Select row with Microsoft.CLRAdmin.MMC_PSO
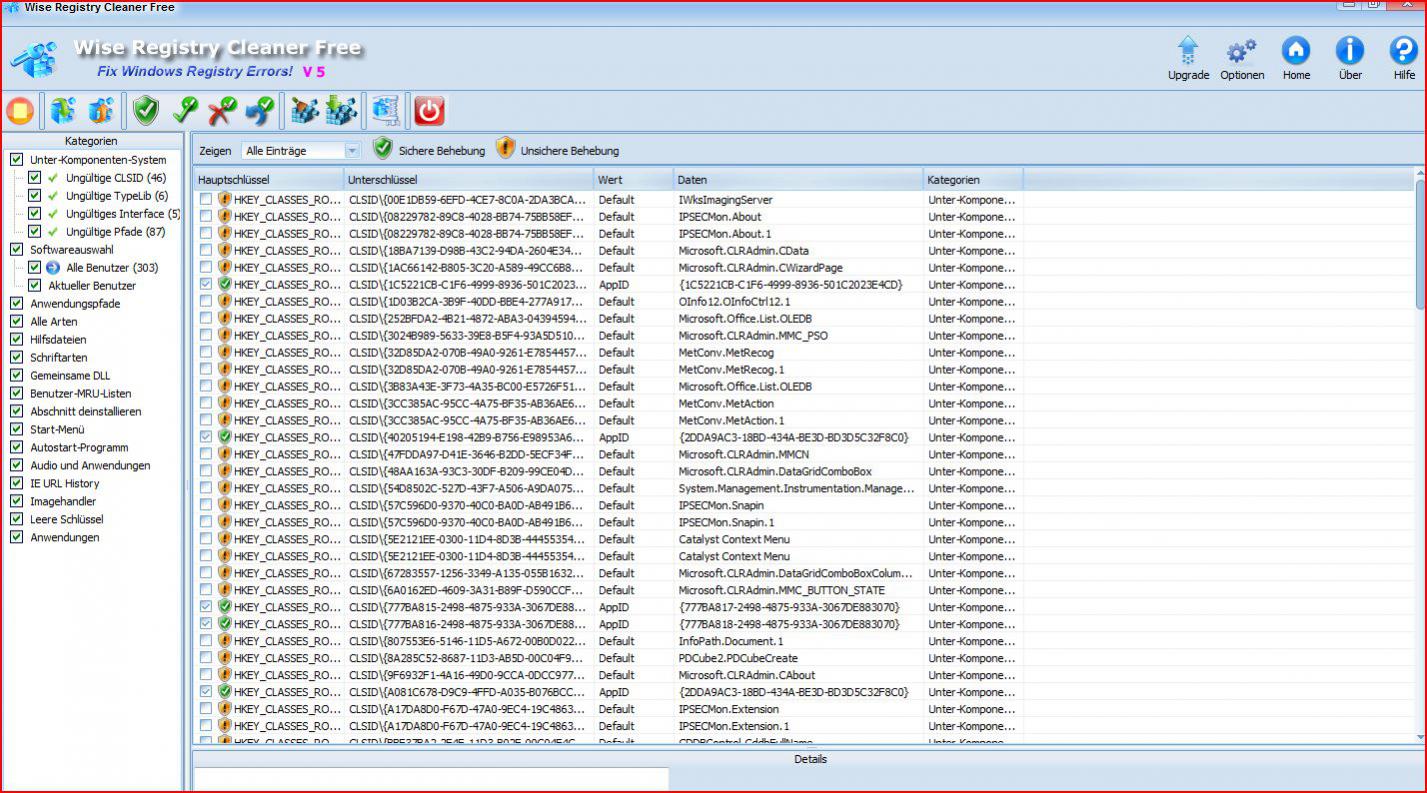This screenshot has height=793, width=1427. 804,335
